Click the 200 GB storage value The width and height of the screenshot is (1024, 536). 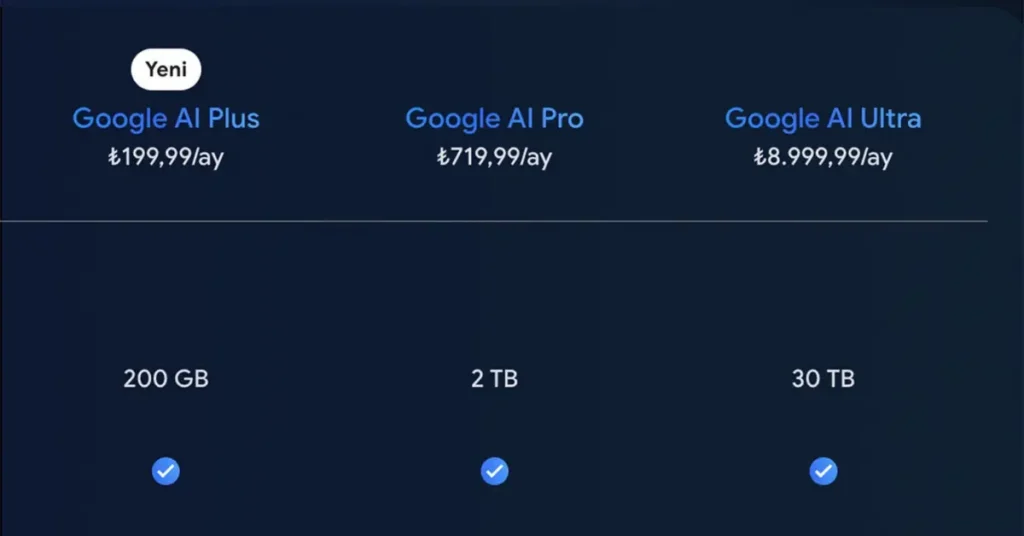(x=166, y=379)
